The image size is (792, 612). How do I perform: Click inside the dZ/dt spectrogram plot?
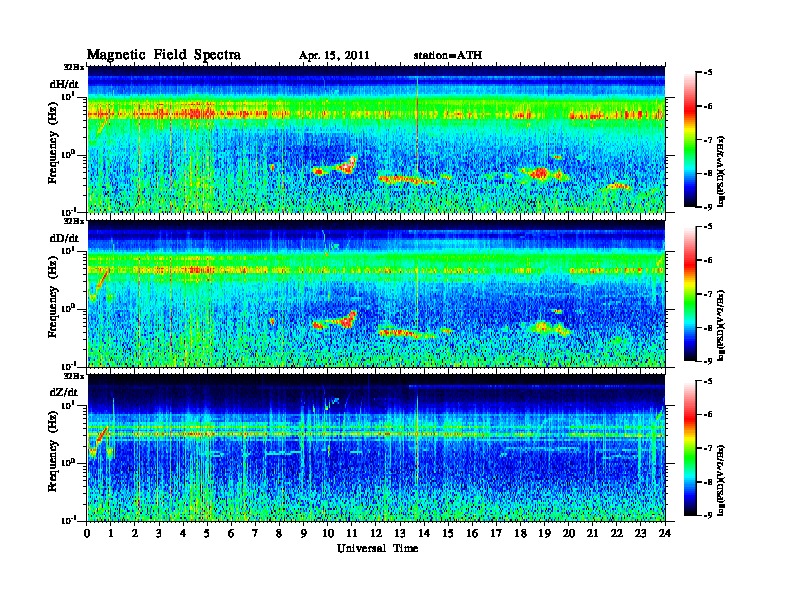[x=376, y=448]
